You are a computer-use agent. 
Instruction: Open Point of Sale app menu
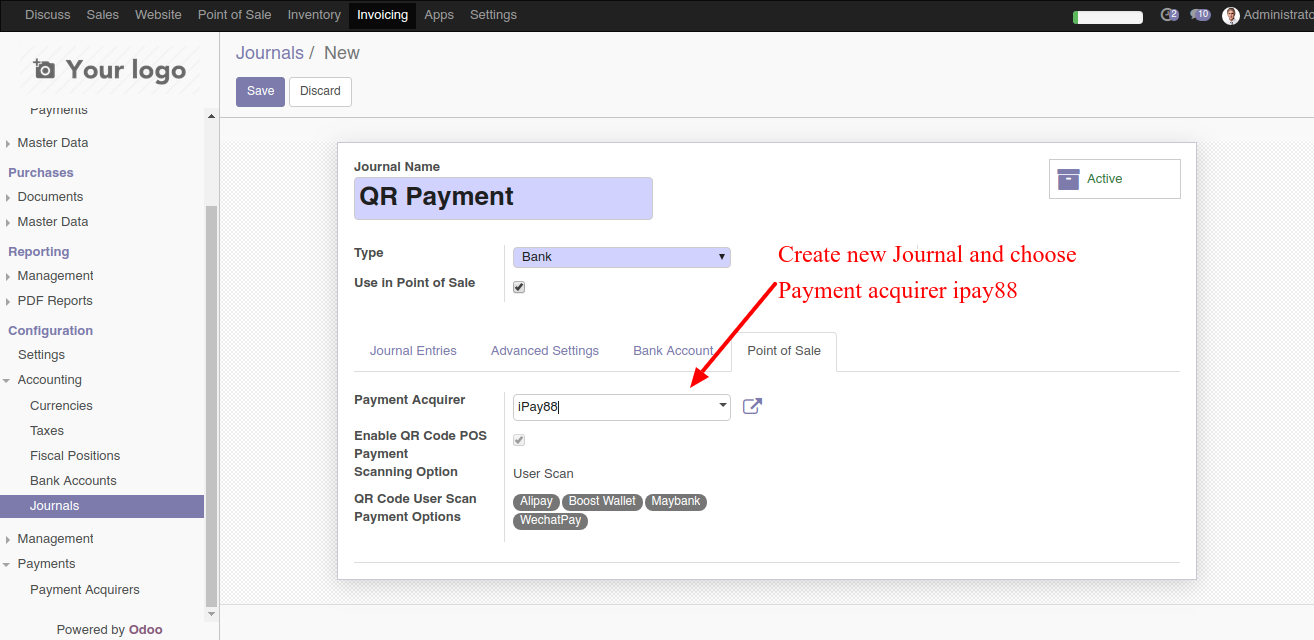234,15
